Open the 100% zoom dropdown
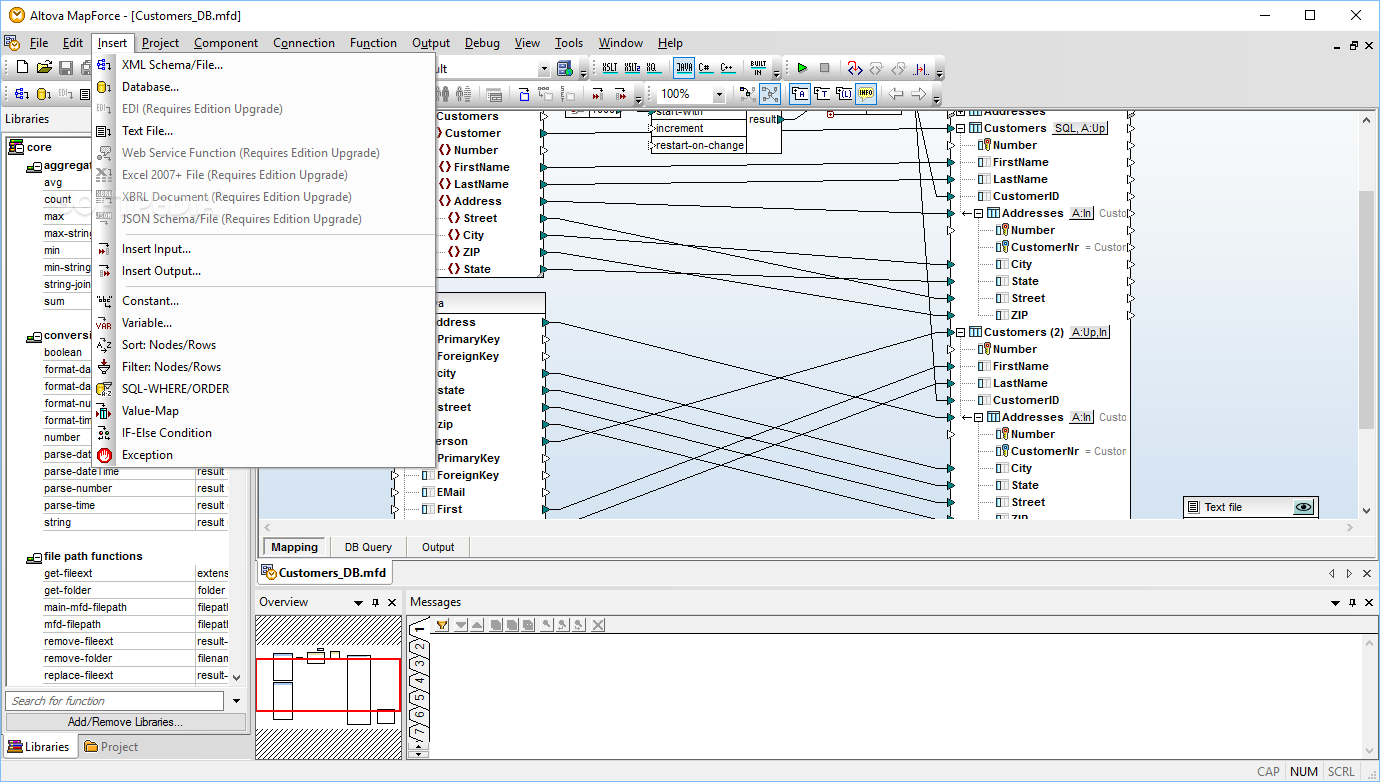 719,94
